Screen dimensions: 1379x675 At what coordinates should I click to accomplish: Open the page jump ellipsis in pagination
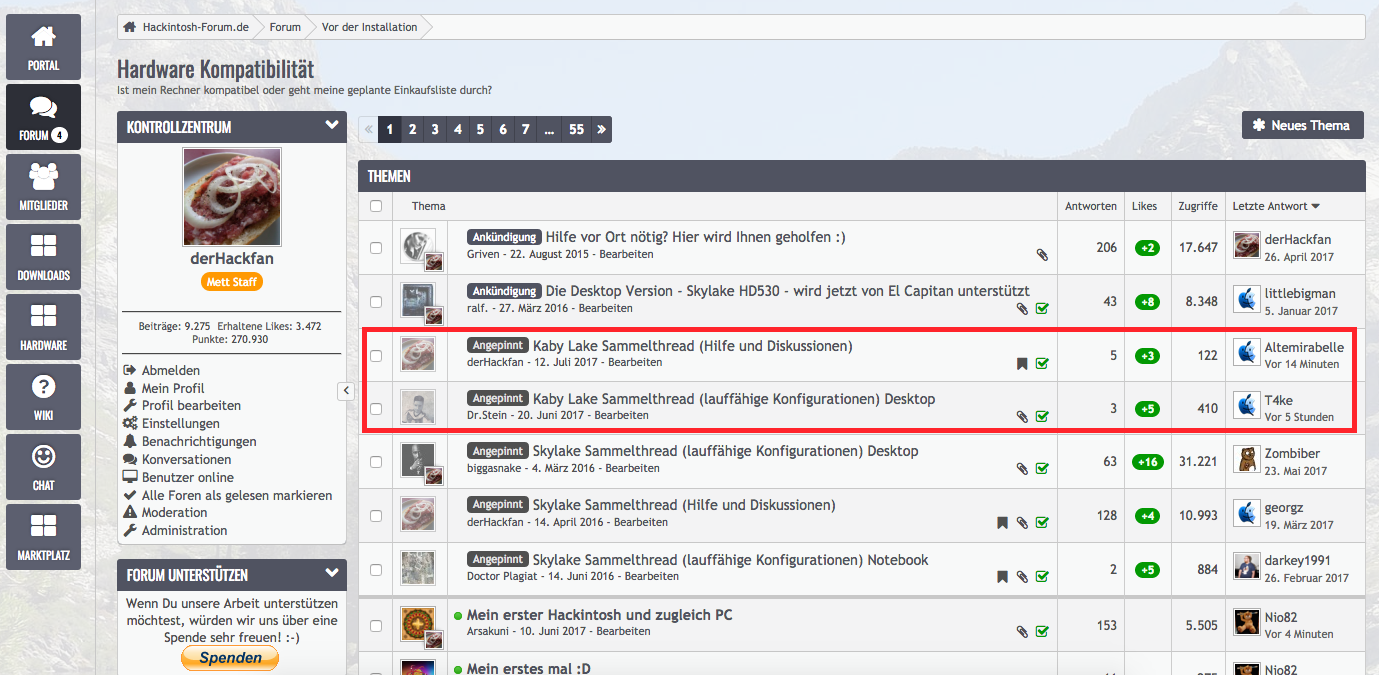(x=550, y=129)
